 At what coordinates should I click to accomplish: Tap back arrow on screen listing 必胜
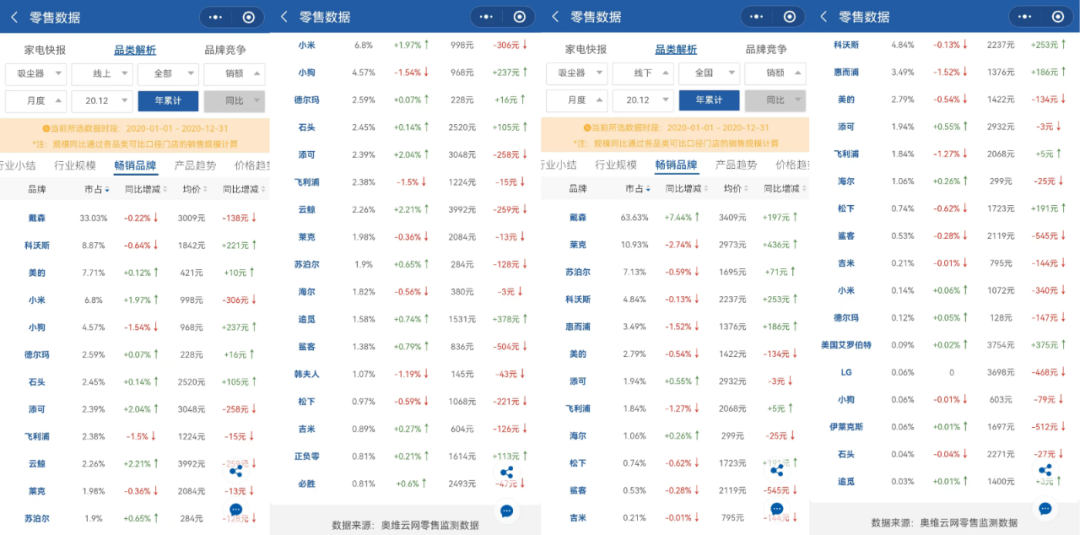coord(284,17)
